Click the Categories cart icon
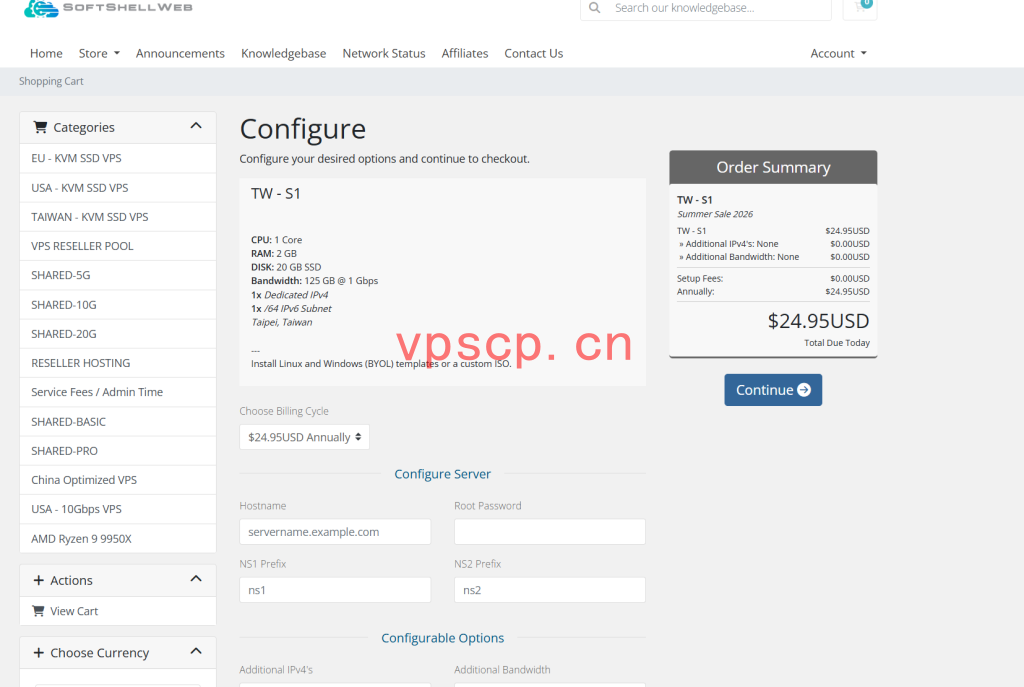The width and height of the screenshot is (1024, 687). coord(40,127)
